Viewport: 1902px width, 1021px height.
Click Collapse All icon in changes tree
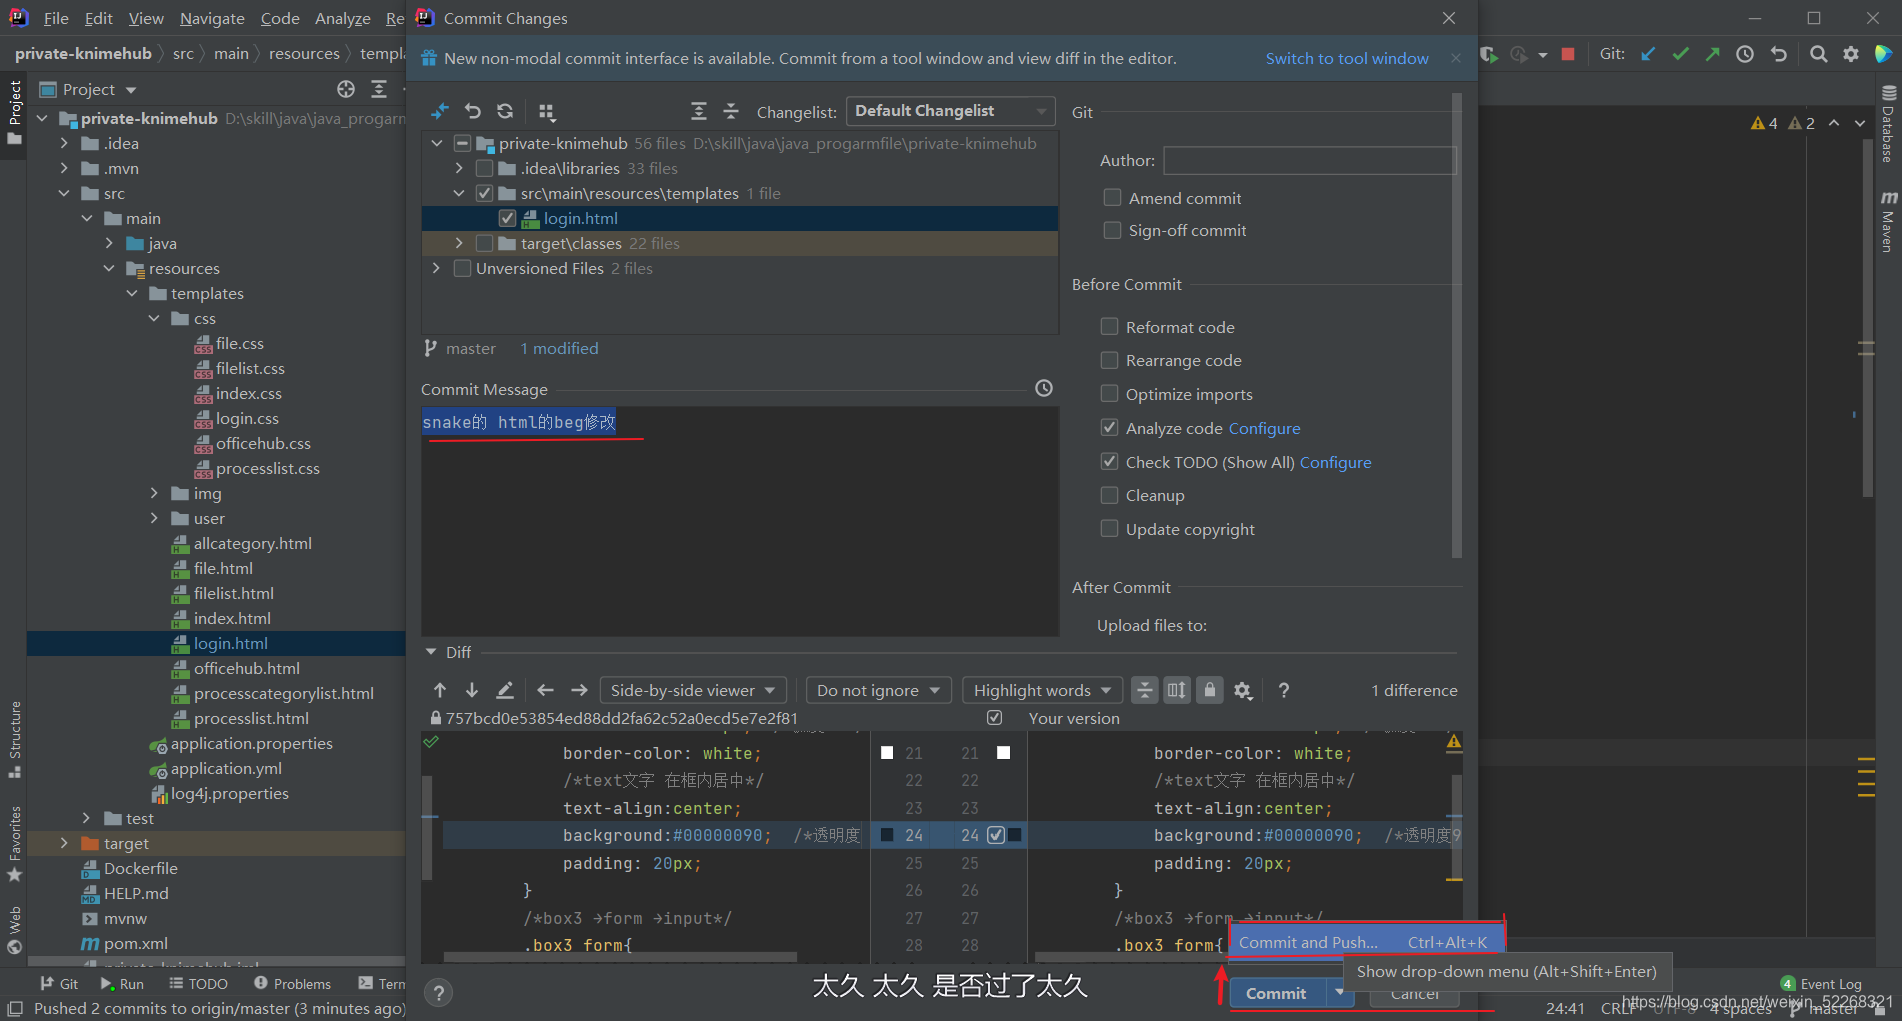point(731,111)
